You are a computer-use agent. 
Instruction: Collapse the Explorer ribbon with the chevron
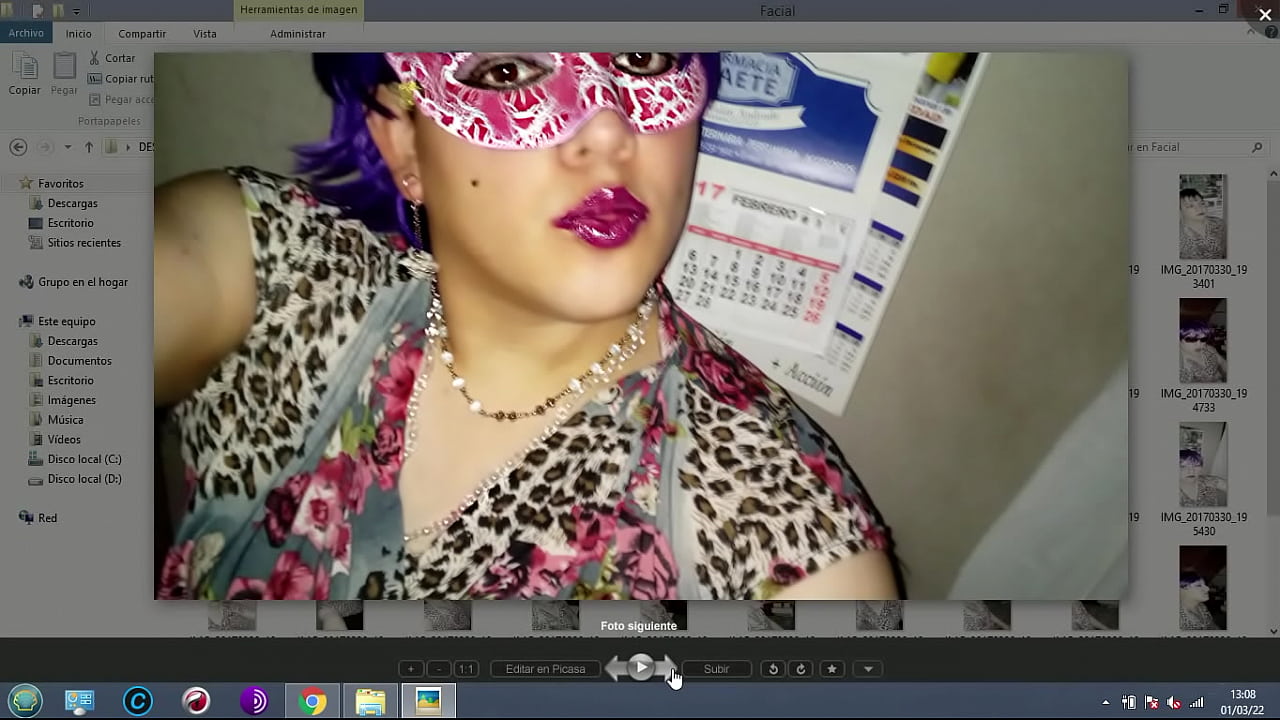(x=1252, y=32)
